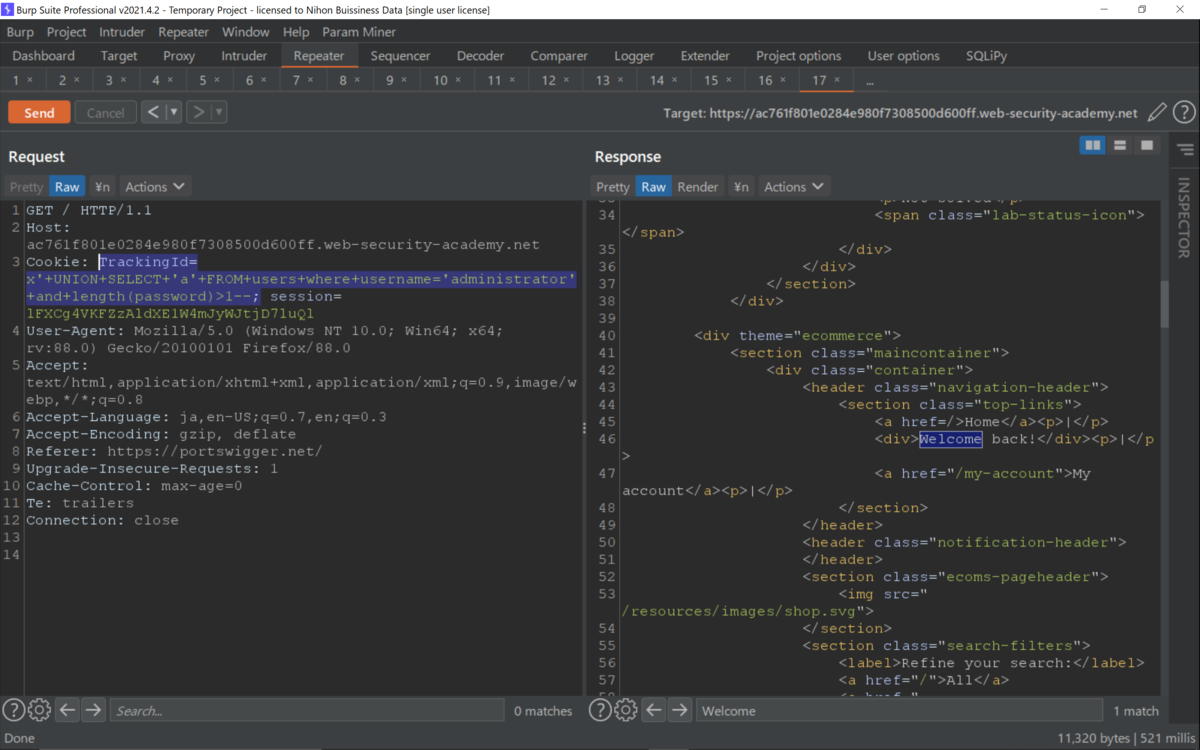
Task: Switch to the Decoder tab
Action: coord(481,56)
